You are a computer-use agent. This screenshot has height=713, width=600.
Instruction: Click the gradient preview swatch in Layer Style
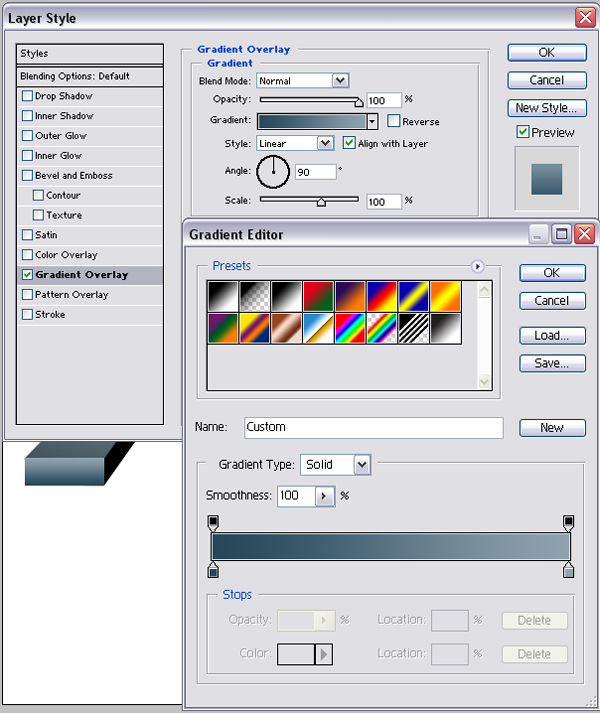tap(312, 121)
